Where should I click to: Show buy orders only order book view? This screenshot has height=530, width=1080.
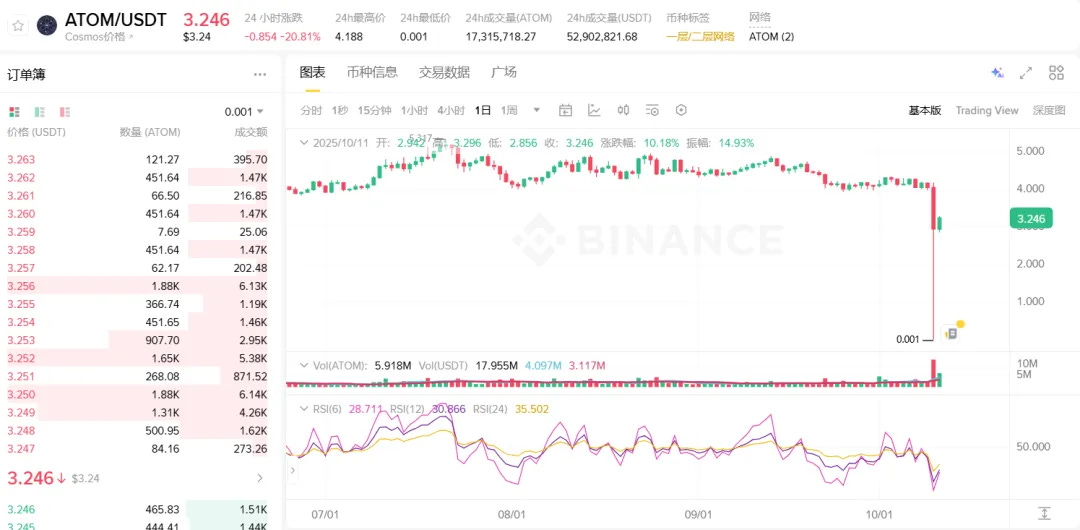point(40,112)
